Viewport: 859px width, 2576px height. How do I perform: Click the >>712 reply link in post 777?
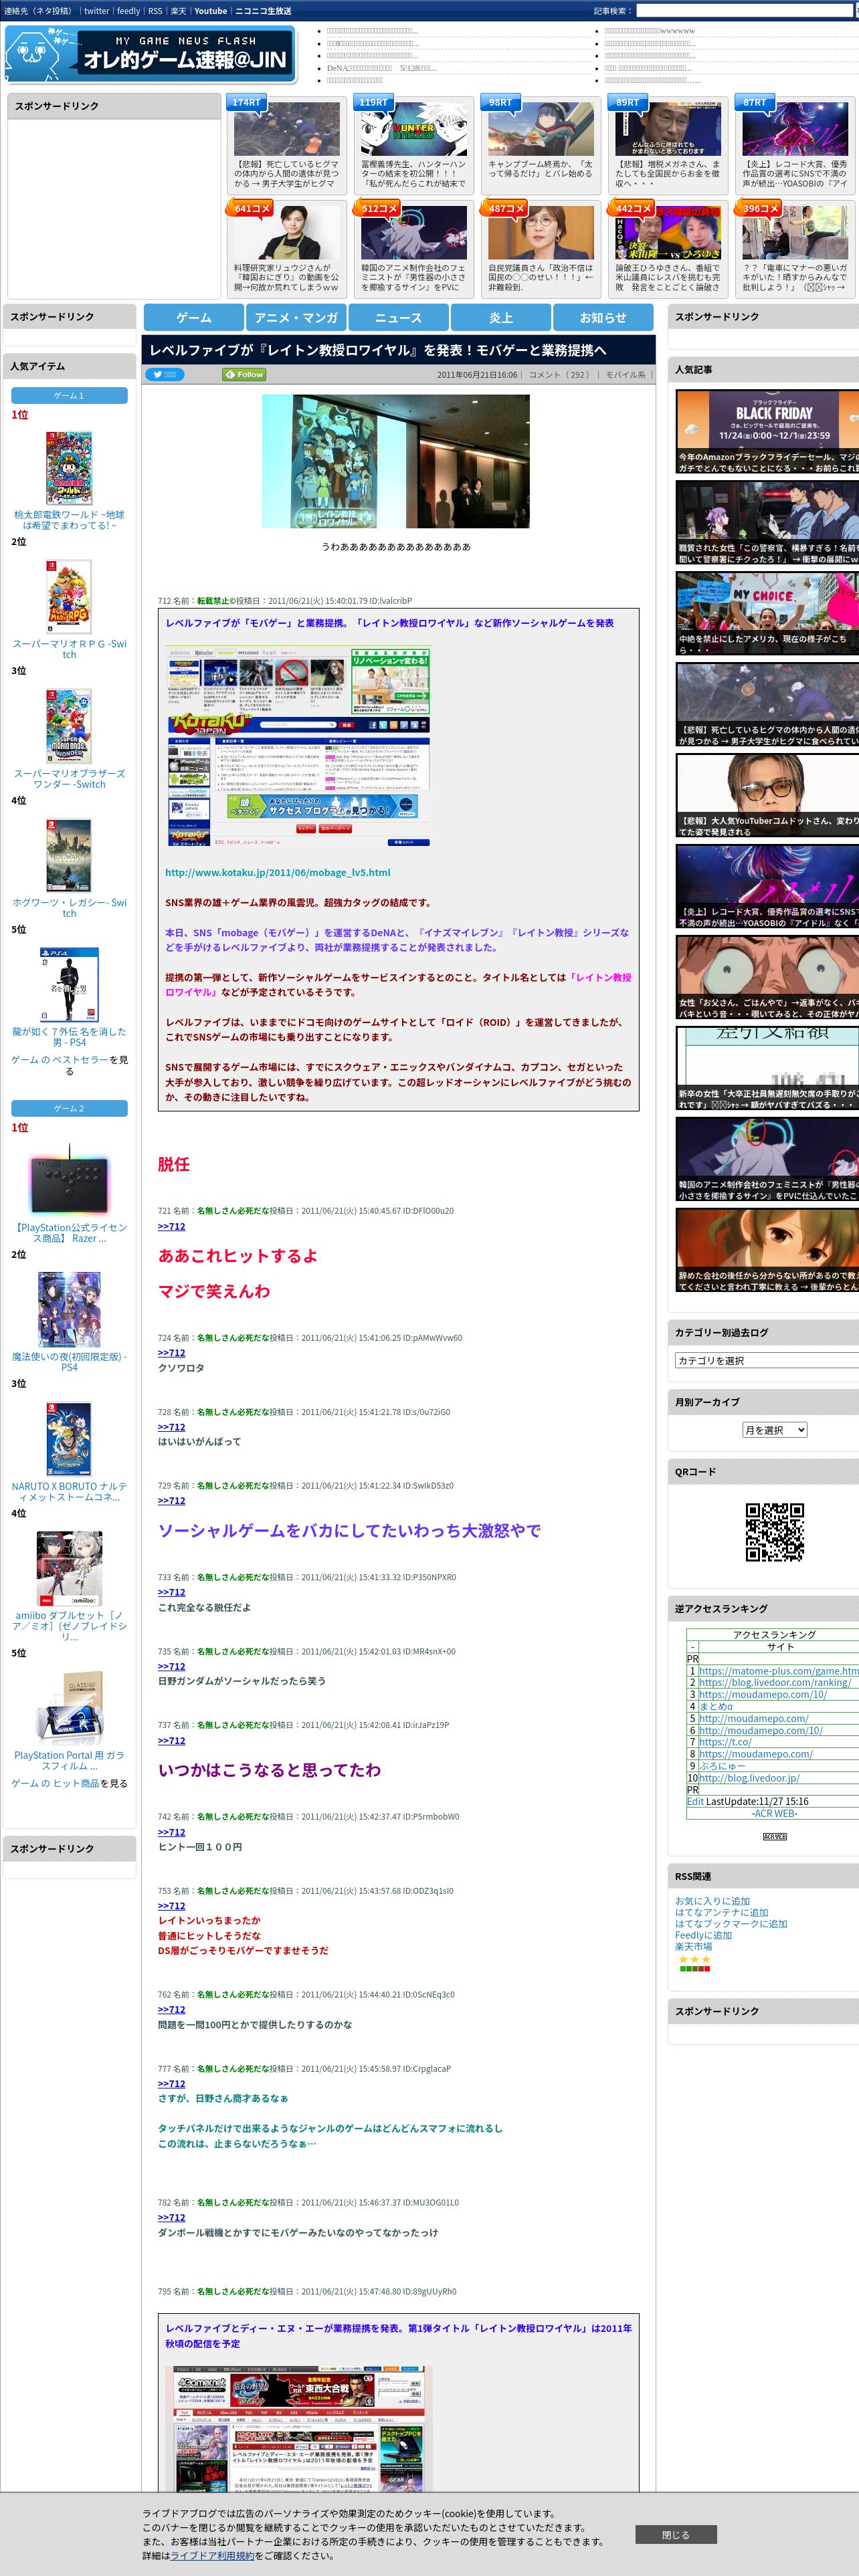point(171,2084)
